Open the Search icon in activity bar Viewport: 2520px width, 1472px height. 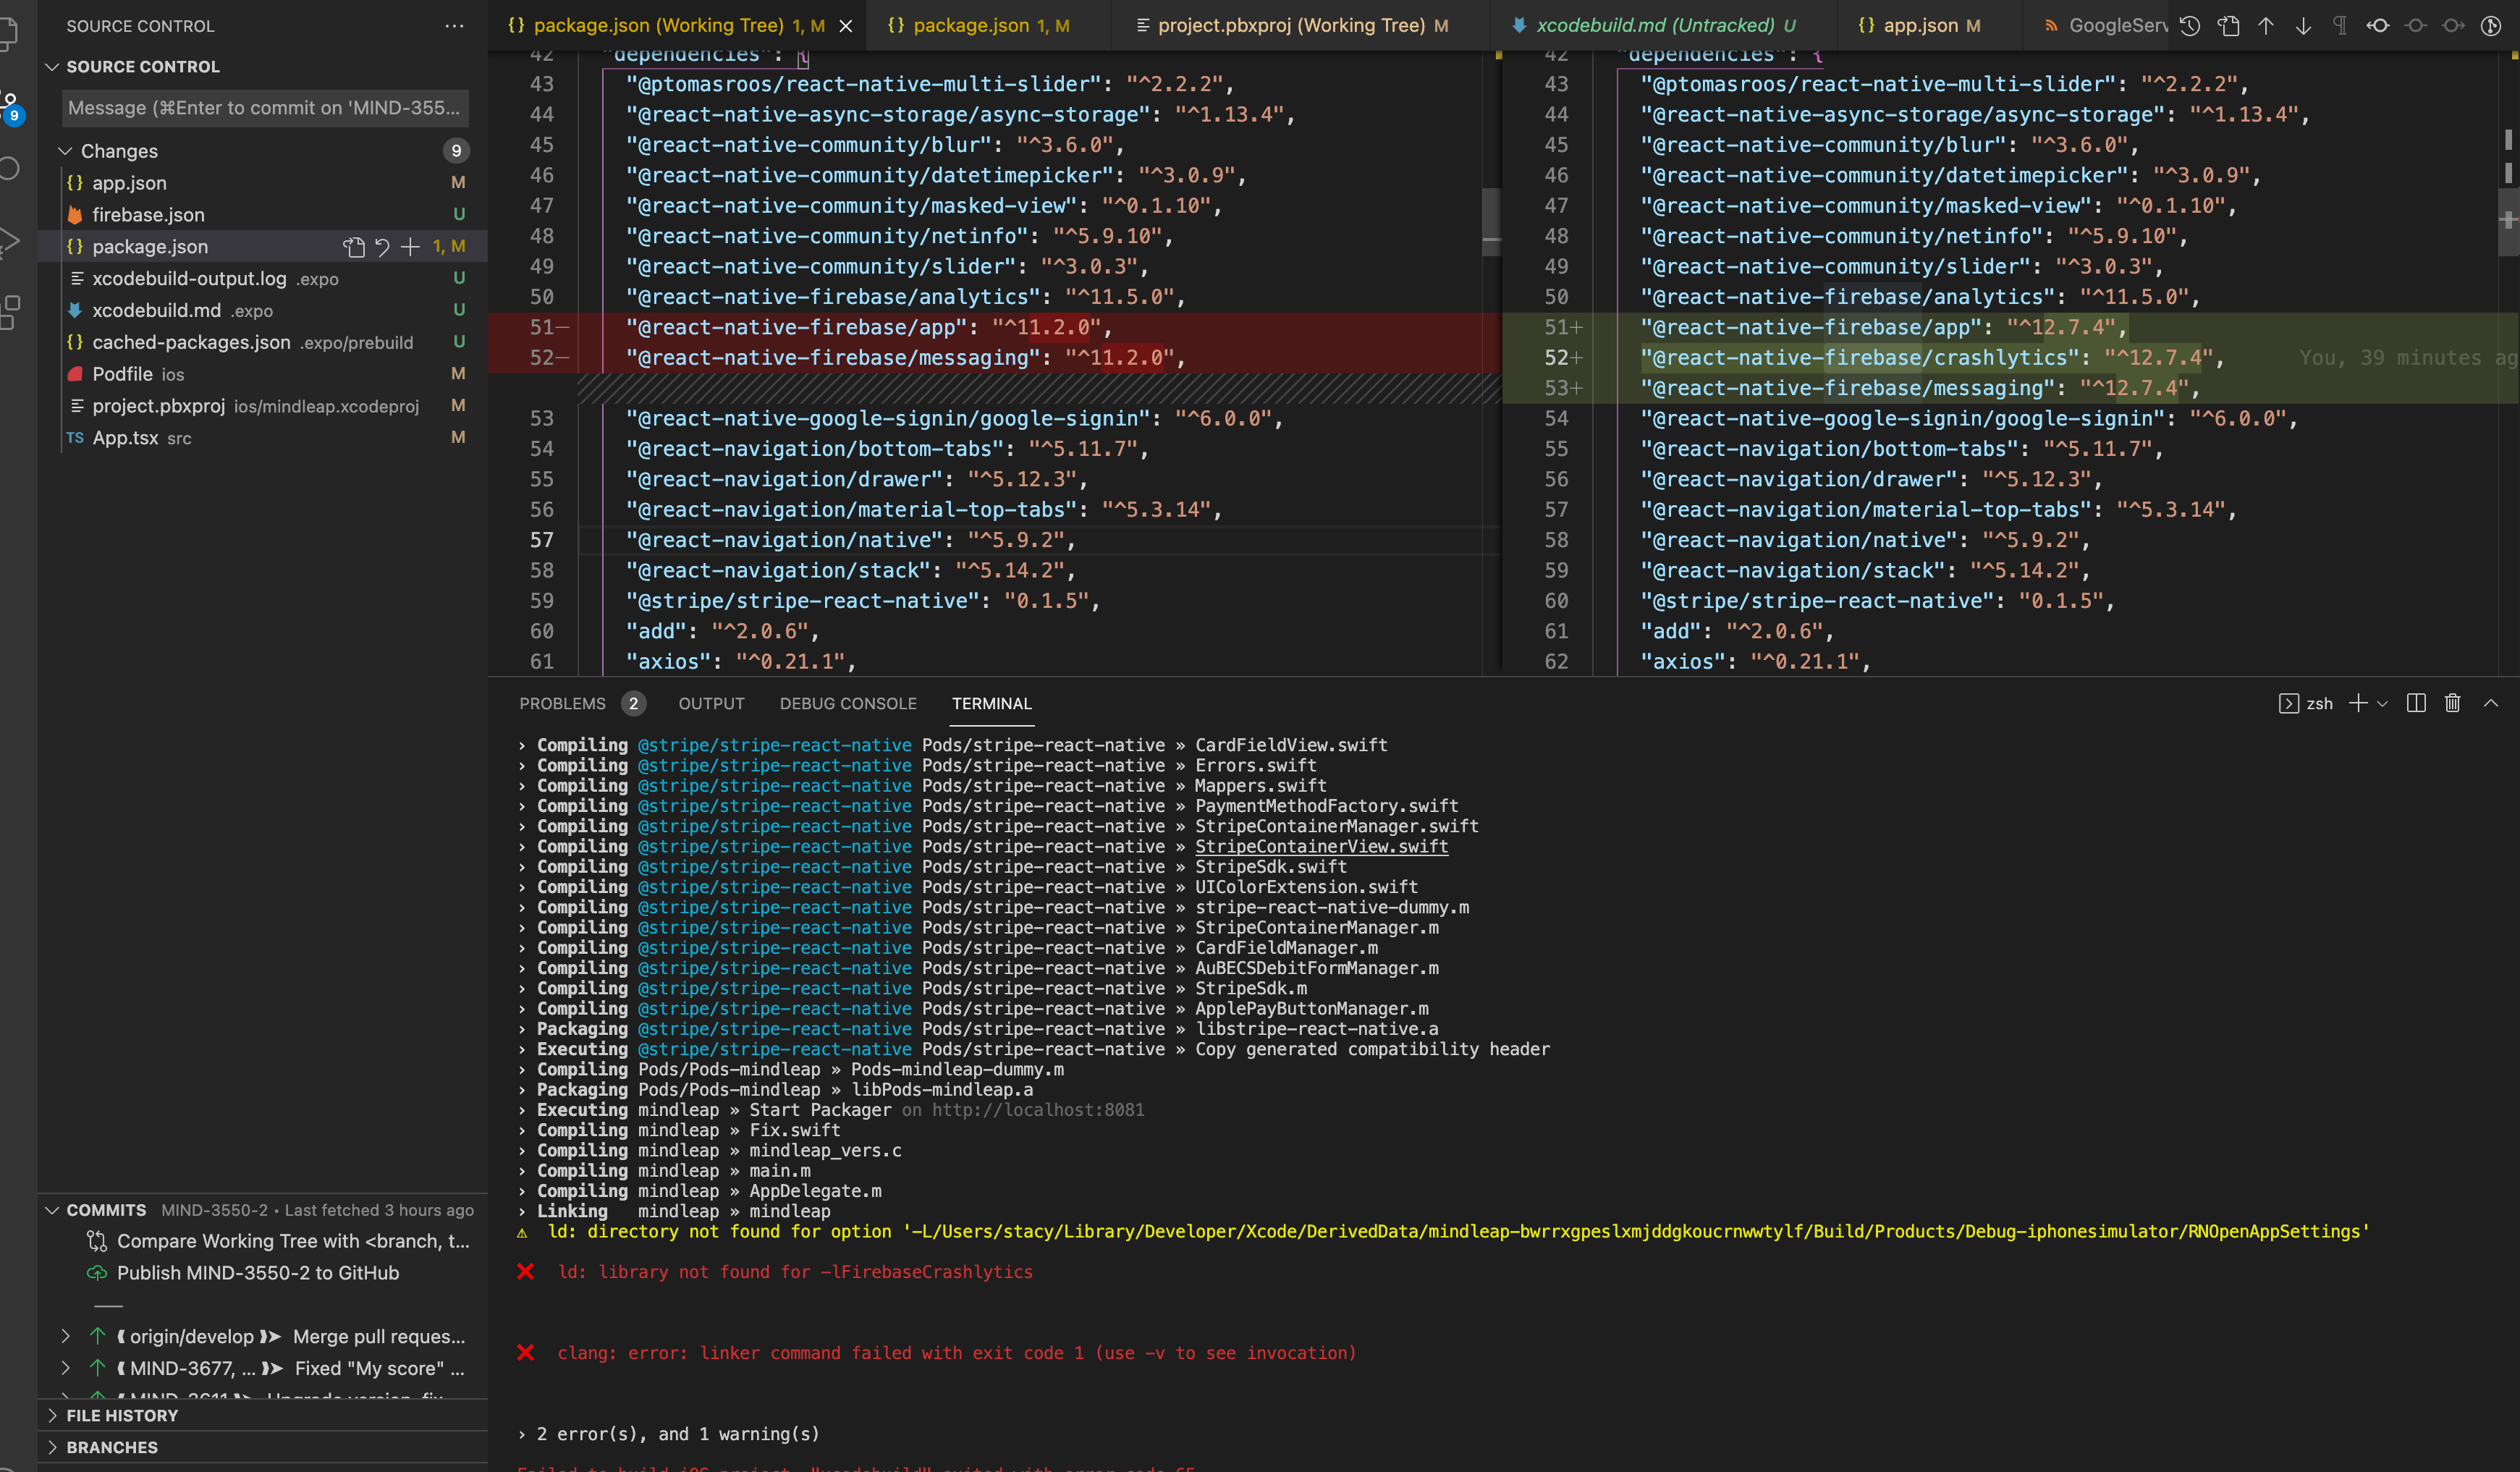(x=8, y=168)
